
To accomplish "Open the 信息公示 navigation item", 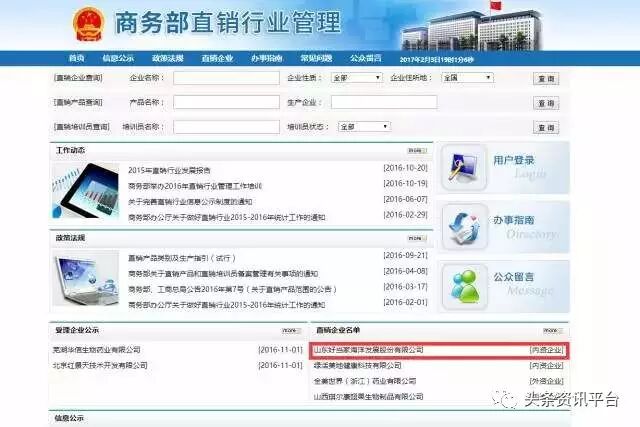I will [x=118, y=58].
